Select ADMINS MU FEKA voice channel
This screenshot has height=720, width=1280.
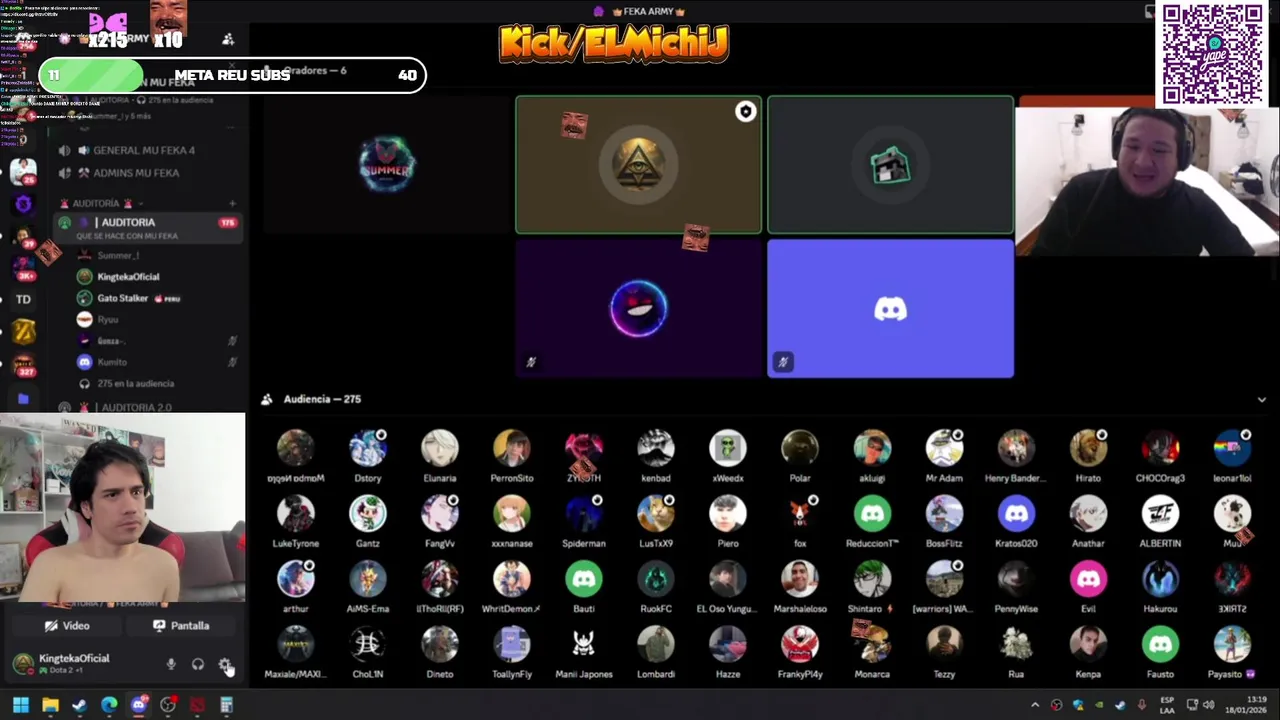click(x=136, y=173)
